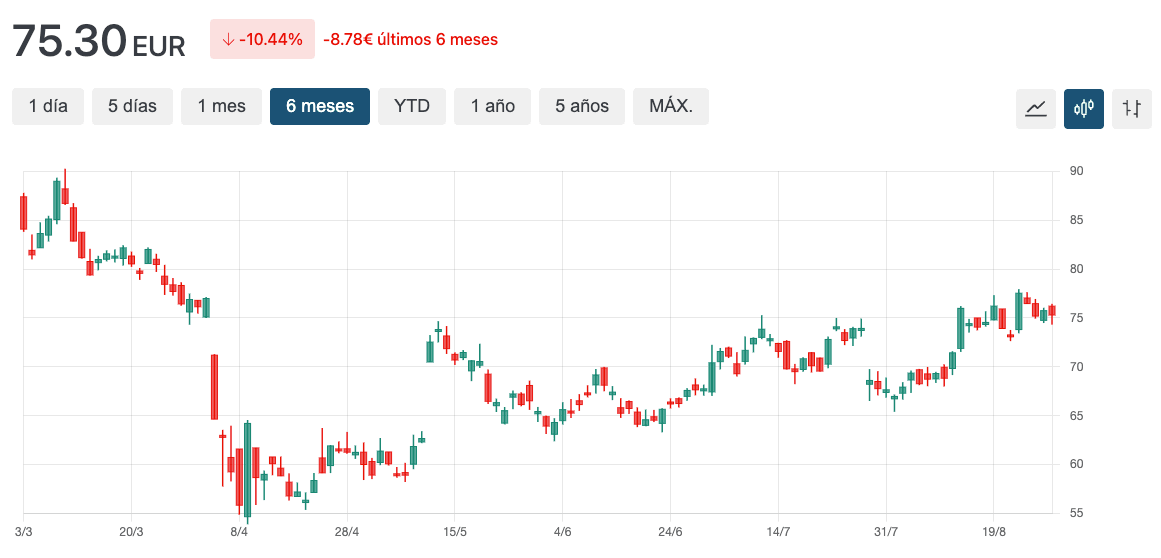1161x558 pixels.
Task: Switch to line chart view
Action: [1036, 108]
